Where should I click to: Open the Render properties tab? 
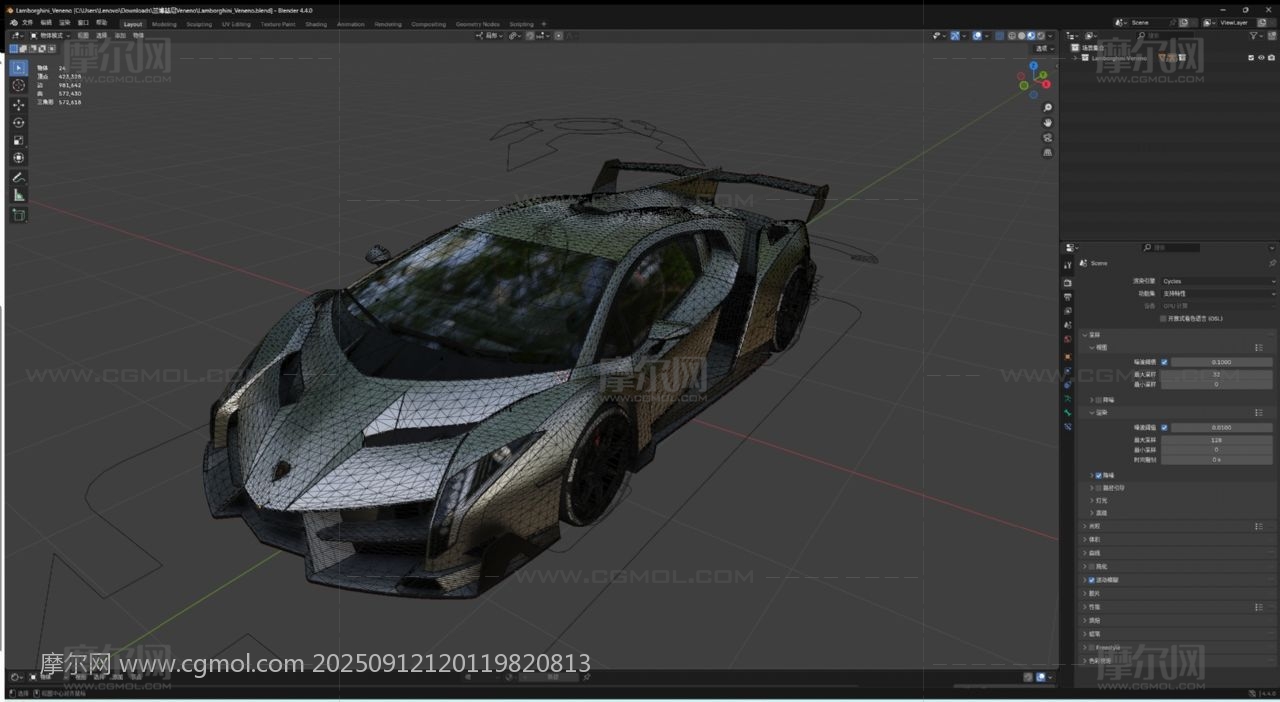point(1068,283)
